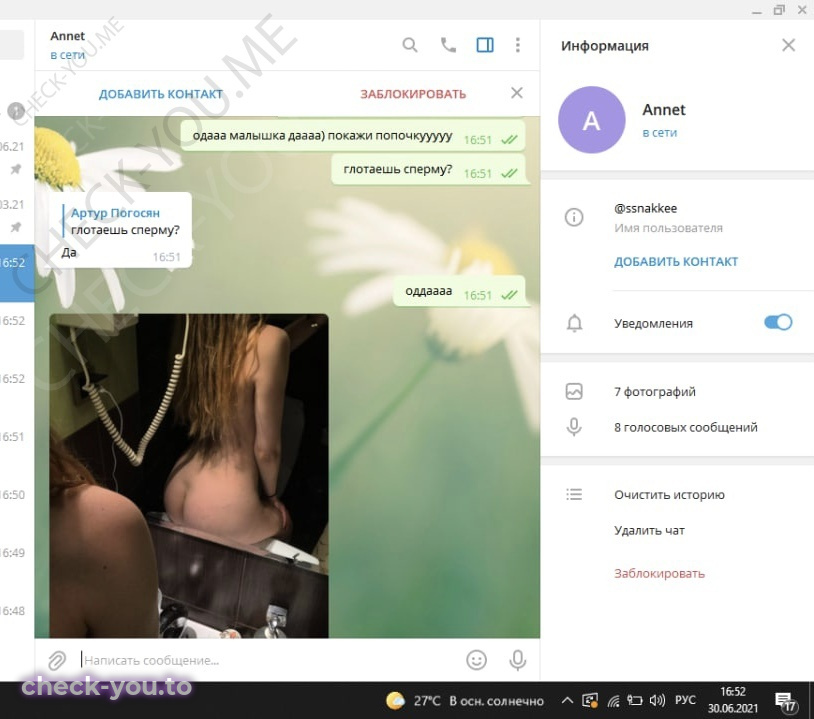Dismiss the add contact / block bar
The height and width of the screenshot is (719, 814).
(x=517, y=93)
